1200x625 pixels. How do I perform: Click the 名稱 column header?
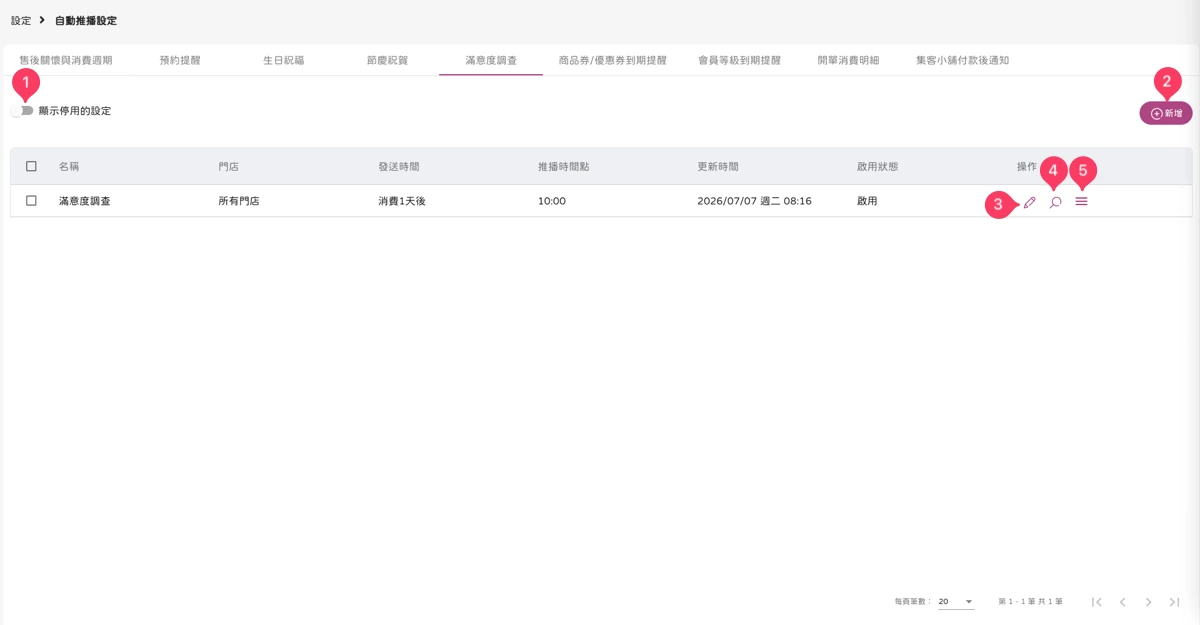click(69, 167)
